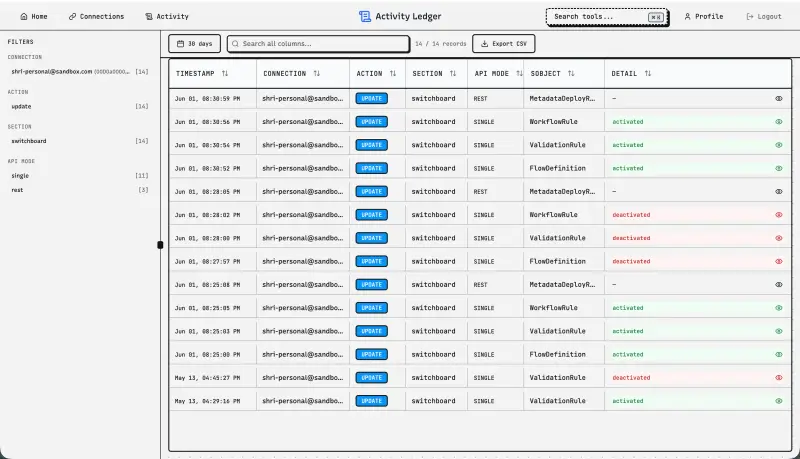Filter by the update action
This screenshot has height=459, width=800.
(x=80, y=107)
